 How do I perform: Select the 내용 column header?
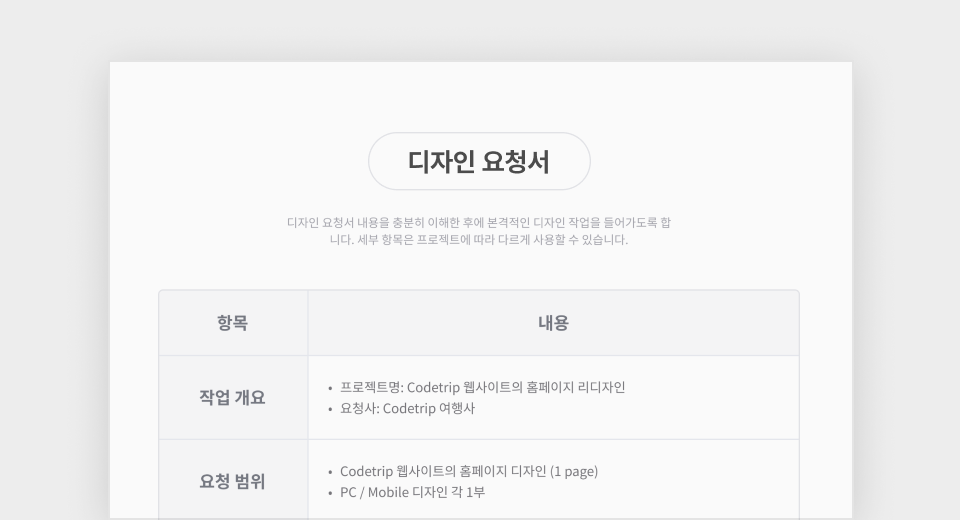coord(553,323)
